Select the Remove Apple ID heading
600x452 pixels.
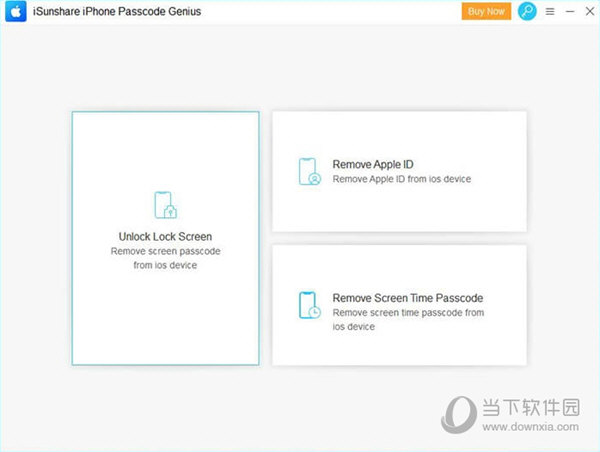[x=373, y=164]
